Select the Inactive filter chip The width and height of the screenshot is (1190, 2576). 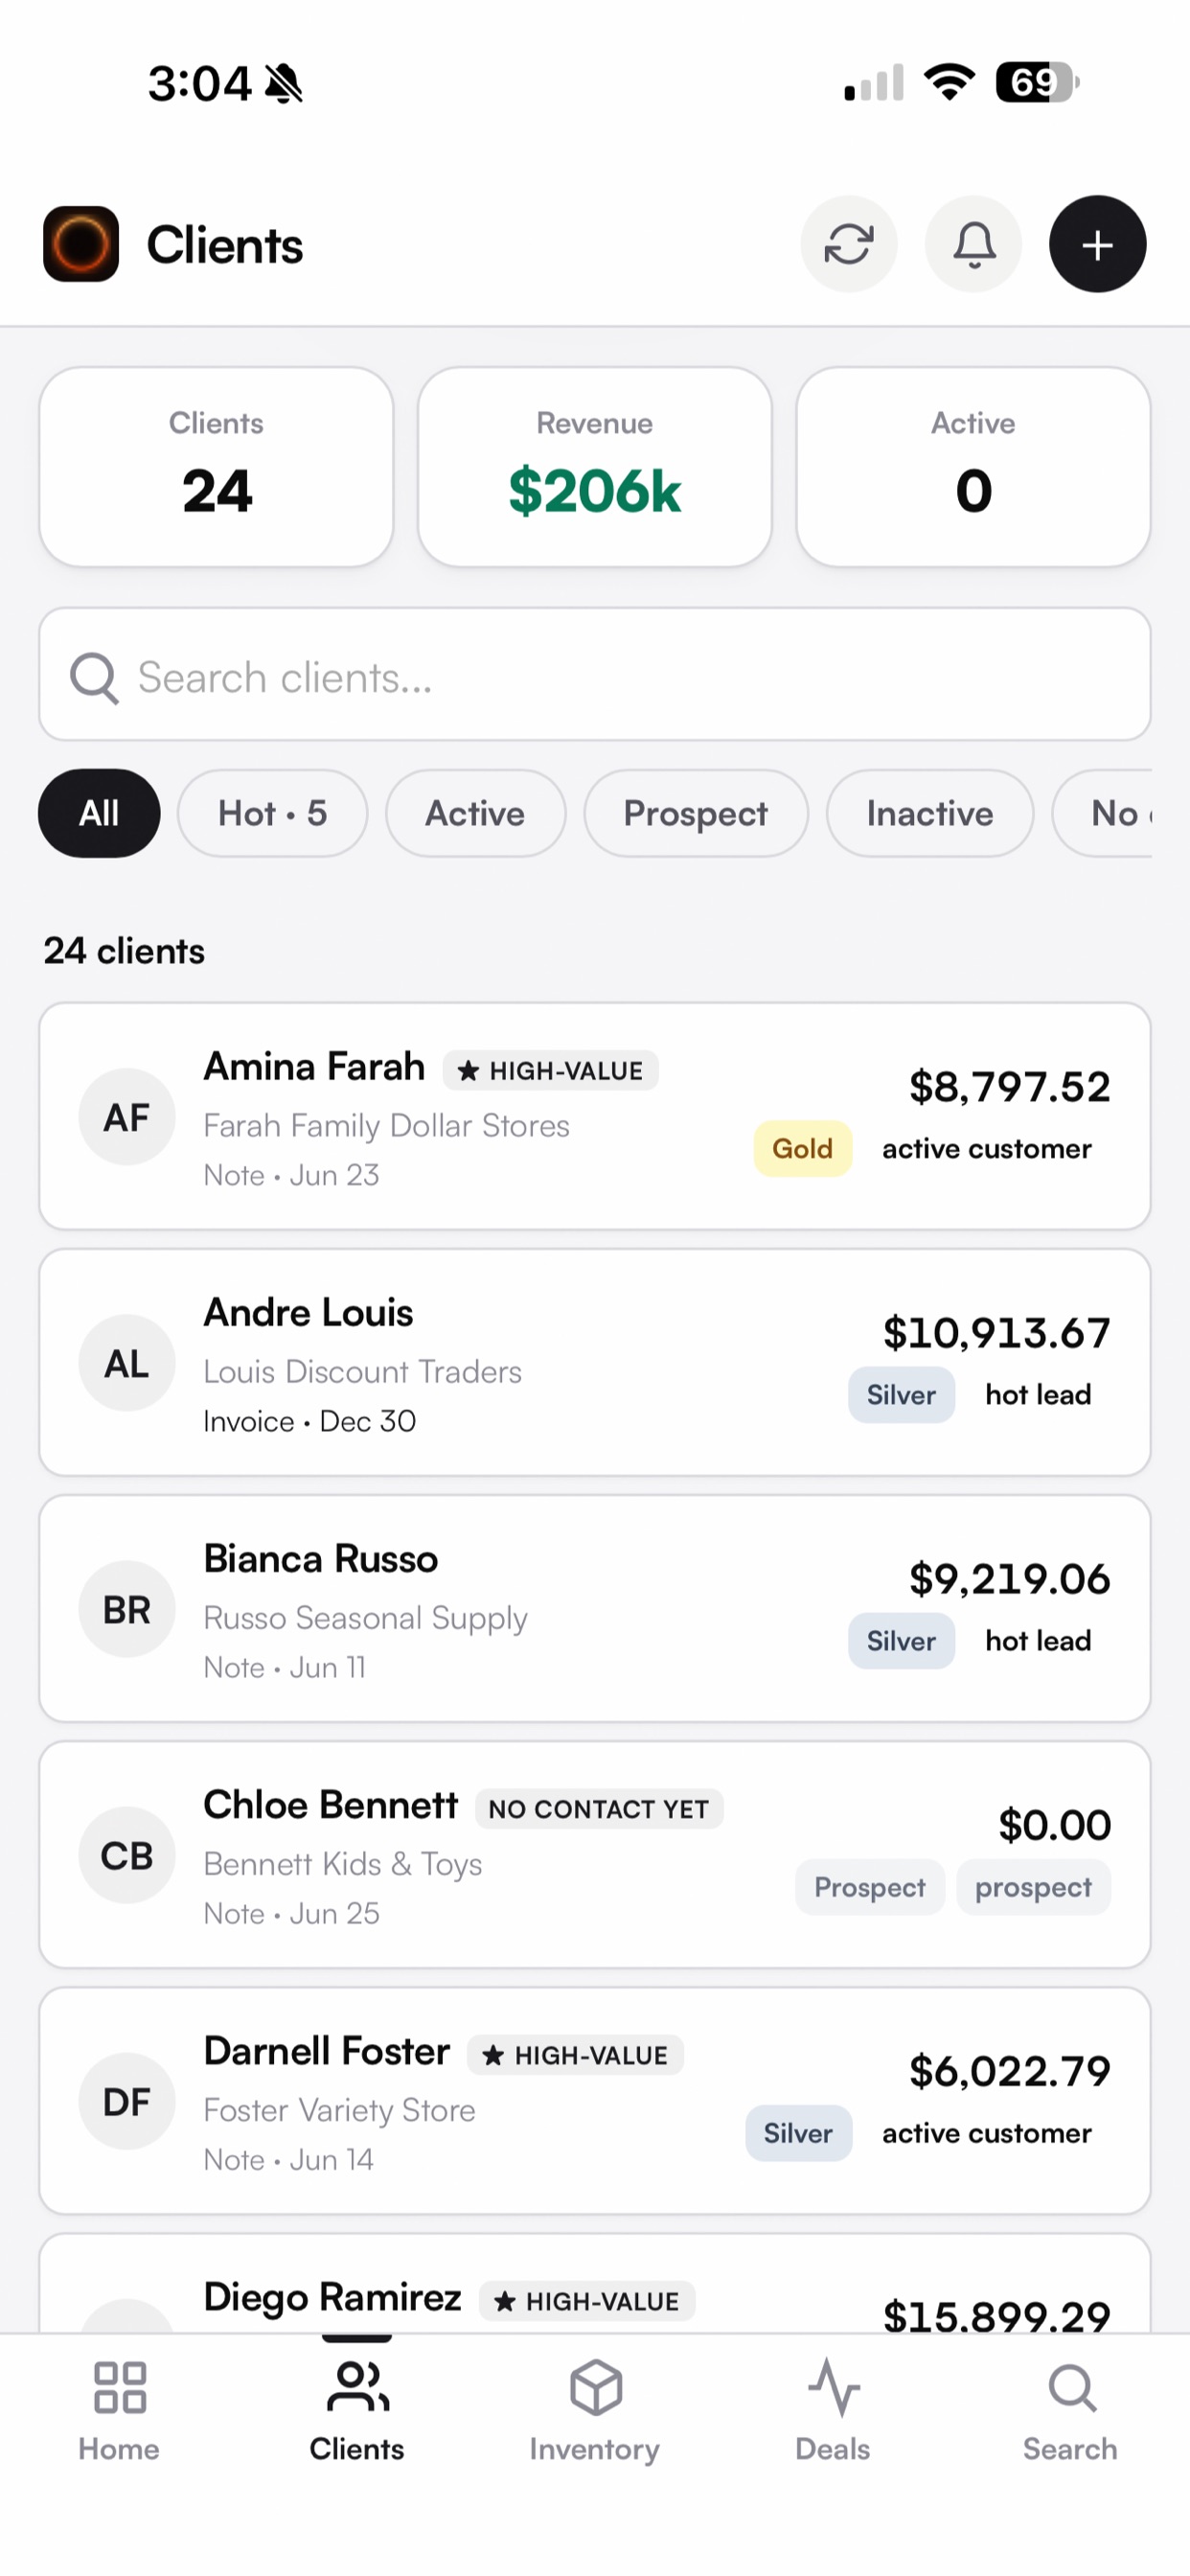pyautogui.click(x=930, y=813)
